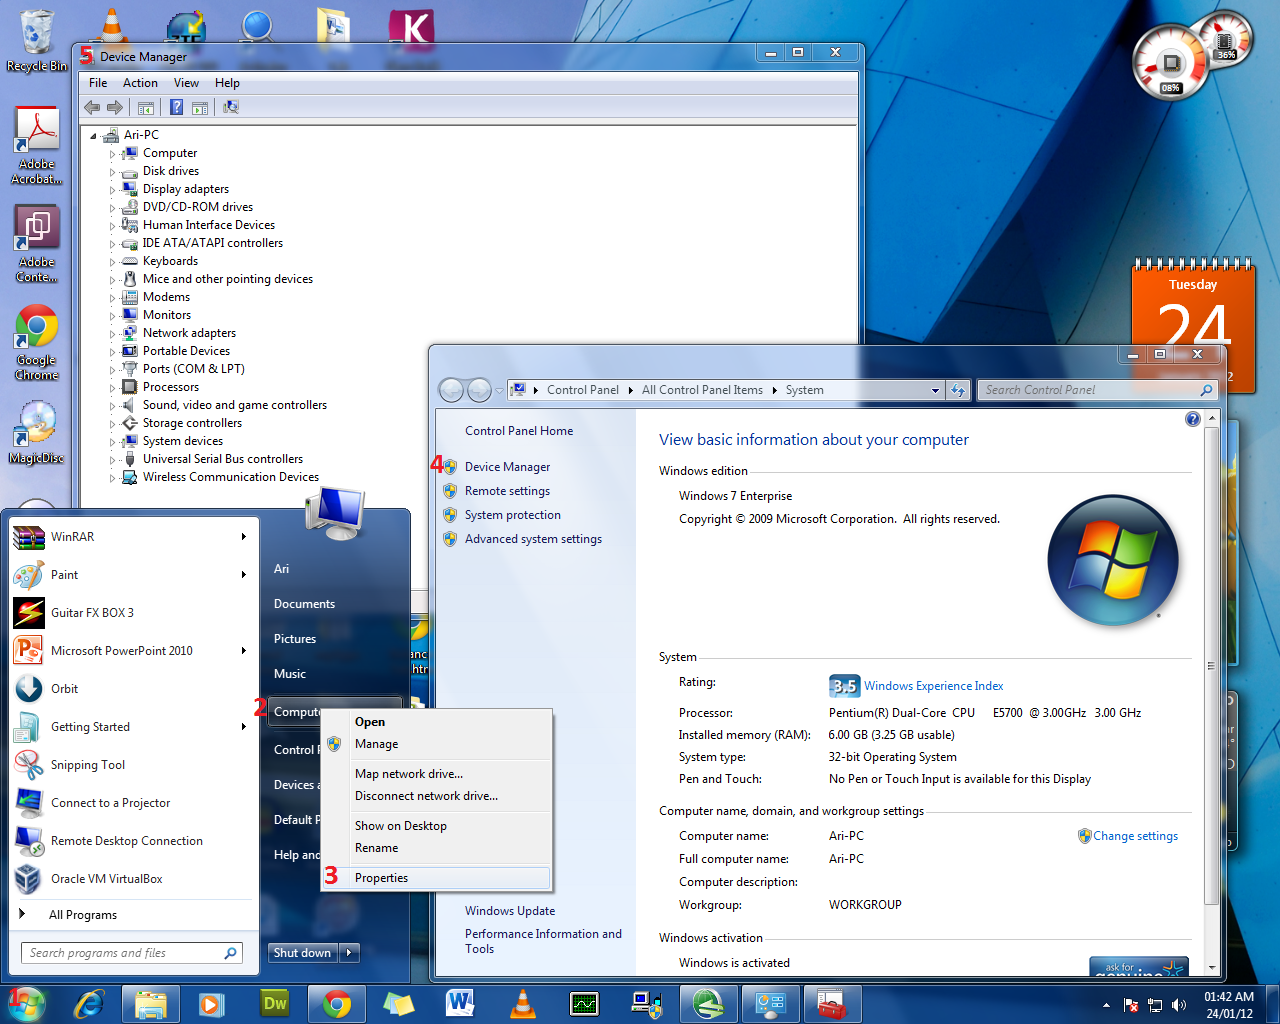Expand Disk drives device node
The width and height of the screenshot is (1280, 1024).
coord(113,172)
